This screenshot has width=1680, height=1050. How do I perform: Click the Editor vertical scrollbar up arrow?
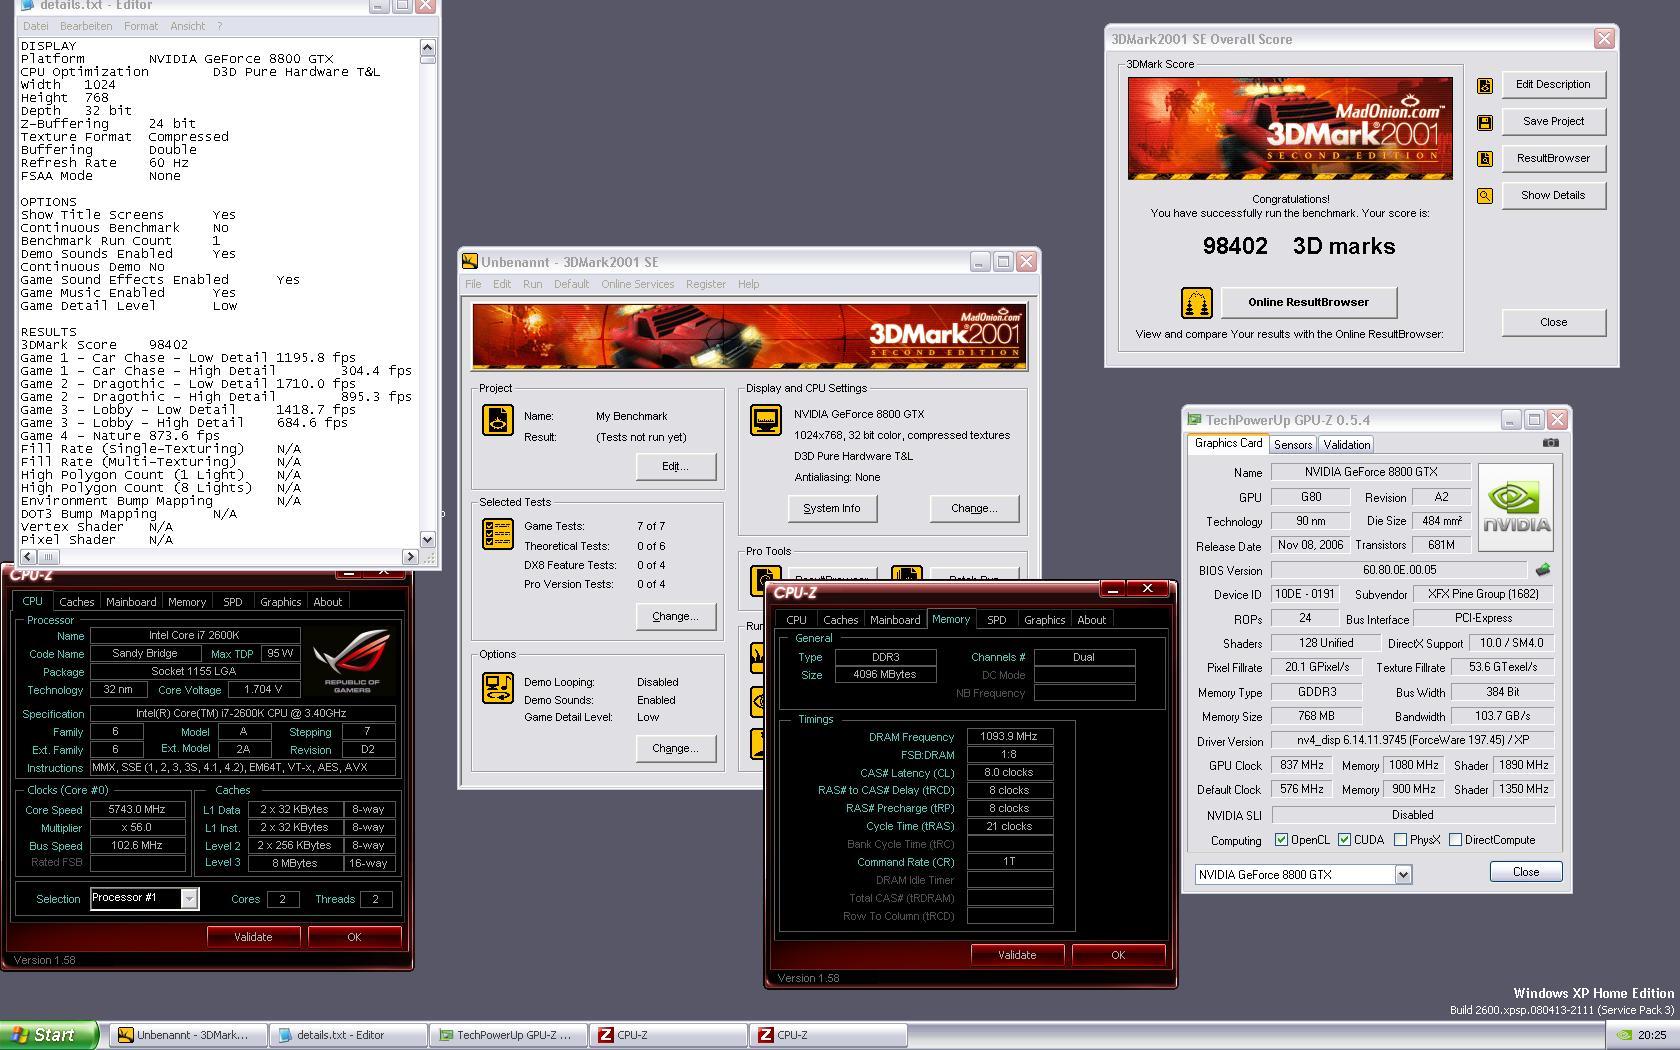[427, 47]
